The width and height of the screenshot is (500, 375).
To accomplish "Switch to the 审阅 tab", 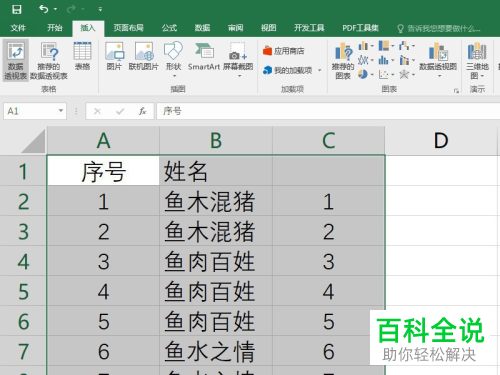I will point(235,28).
